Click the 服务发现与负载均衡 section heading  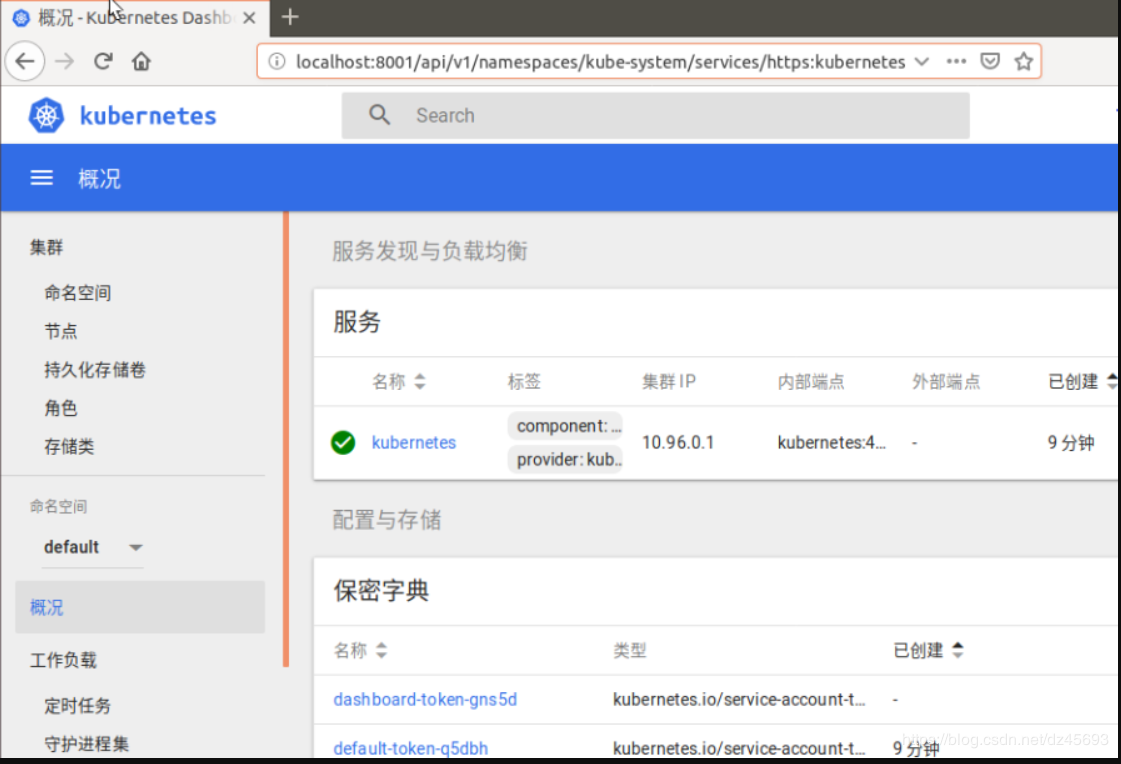click(430, 251)
